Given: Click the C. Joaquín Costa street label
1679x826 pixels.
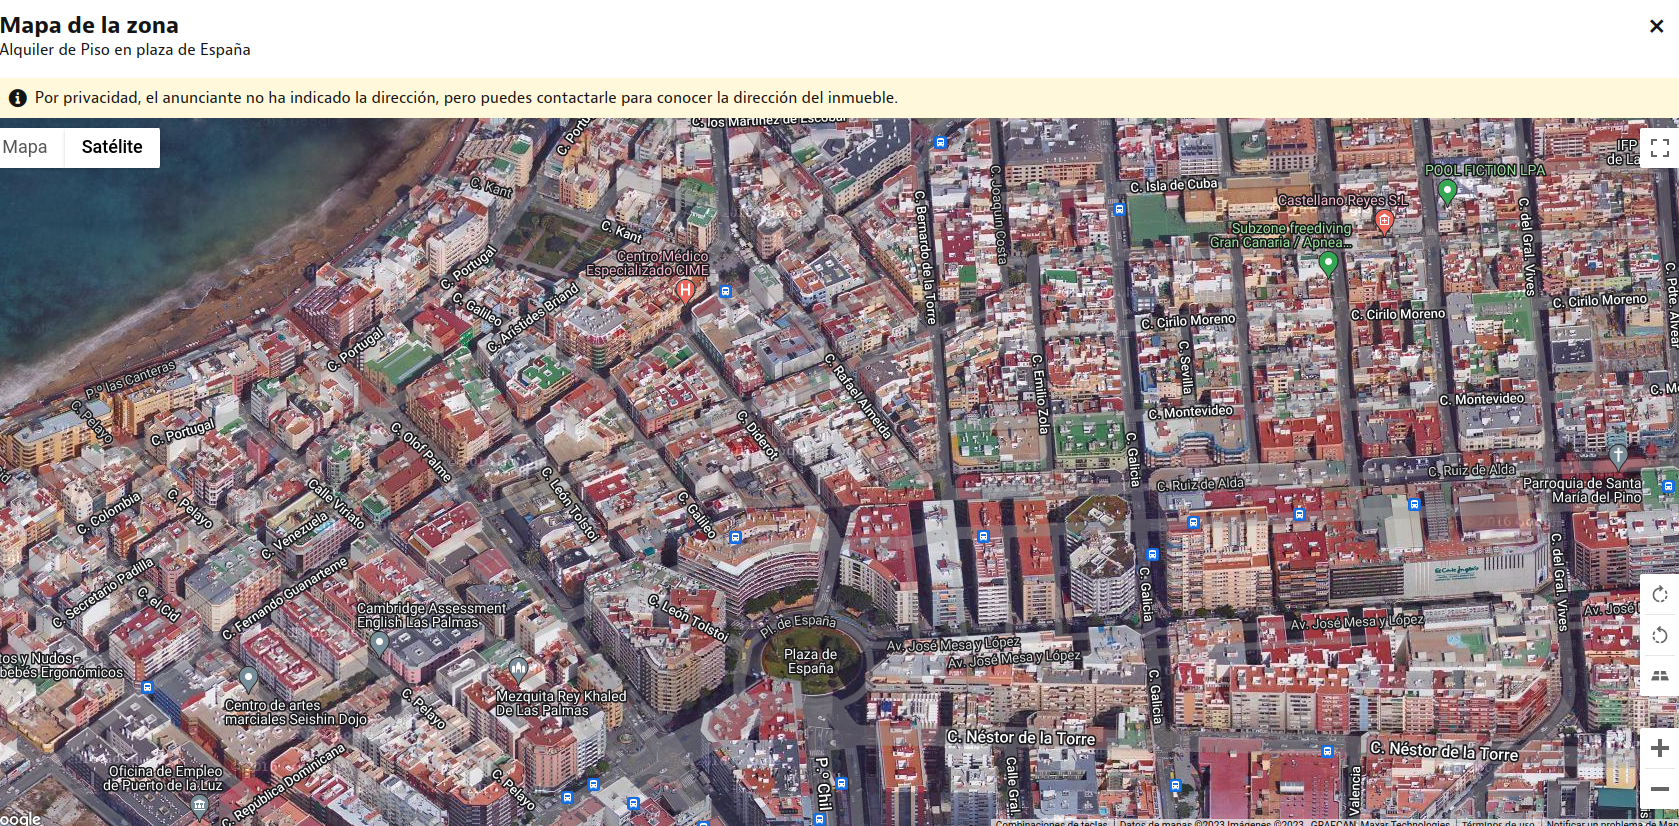Looking at the screenshot, I should [x=998, y=215].
